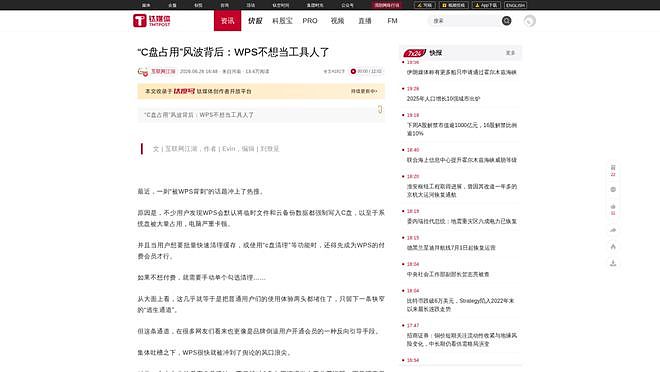
Task: Click the second floating toolbar icon
Action: 613,190
